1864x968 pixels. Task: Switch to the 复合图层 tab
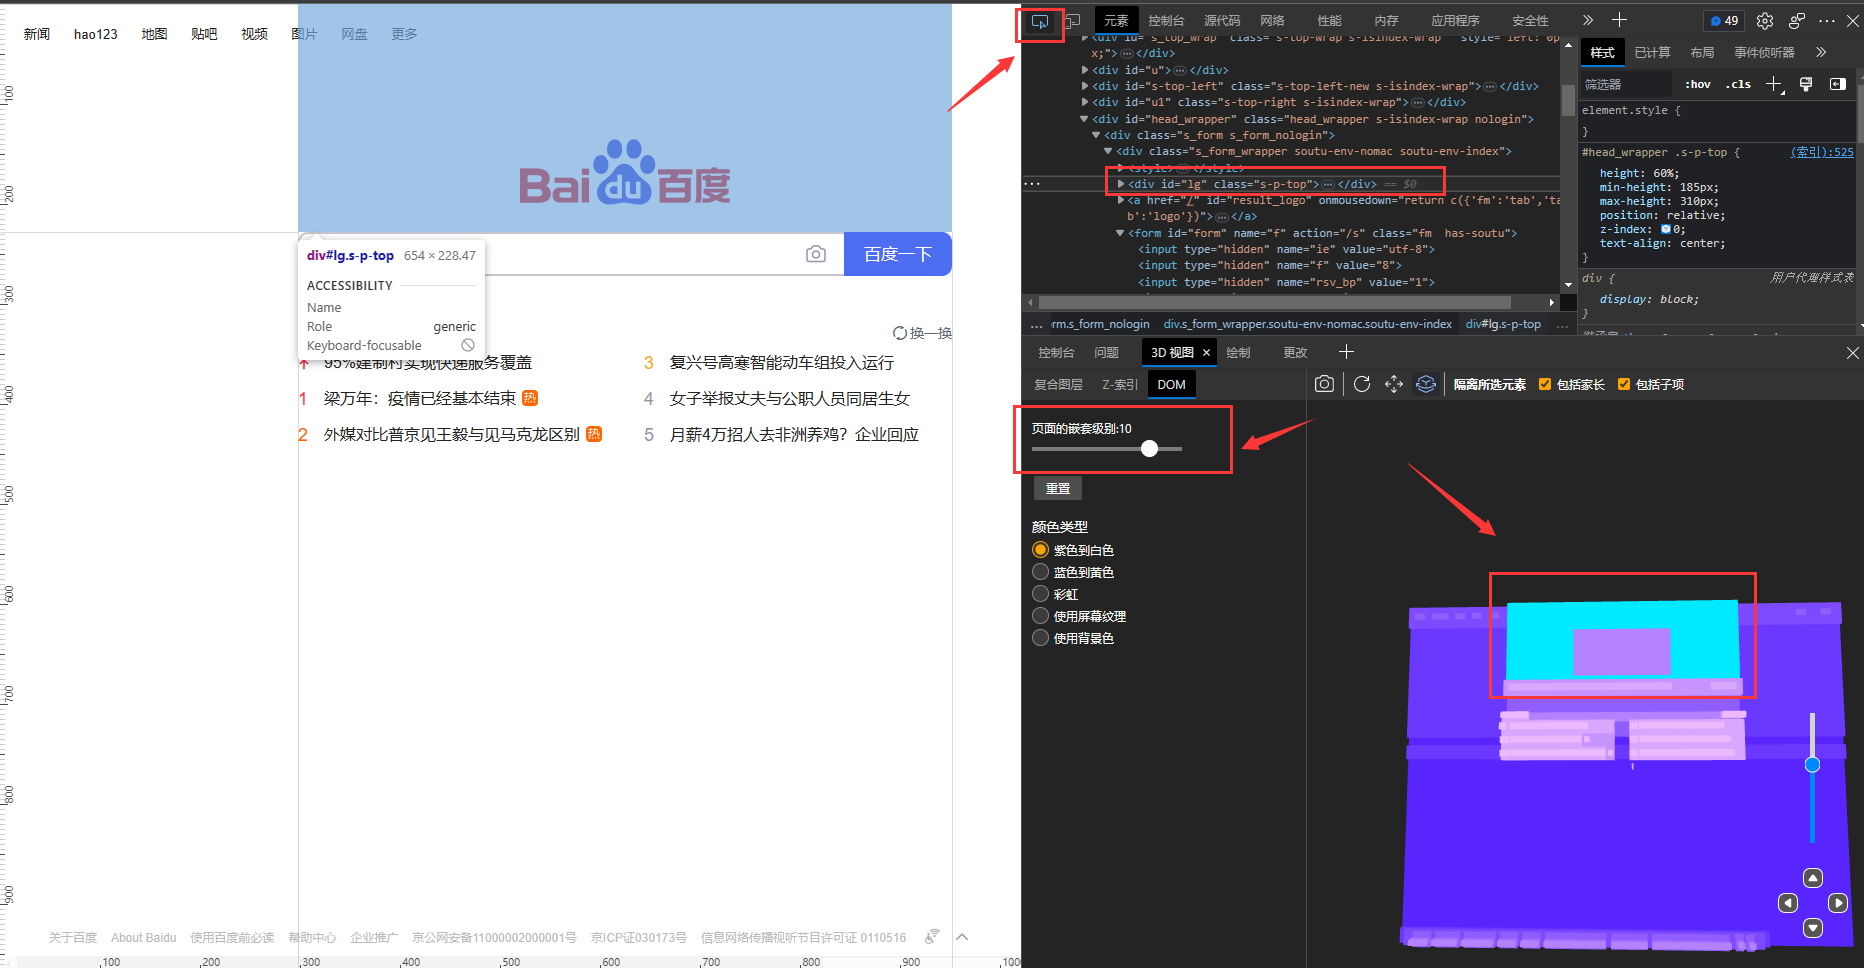(1058, 385)
